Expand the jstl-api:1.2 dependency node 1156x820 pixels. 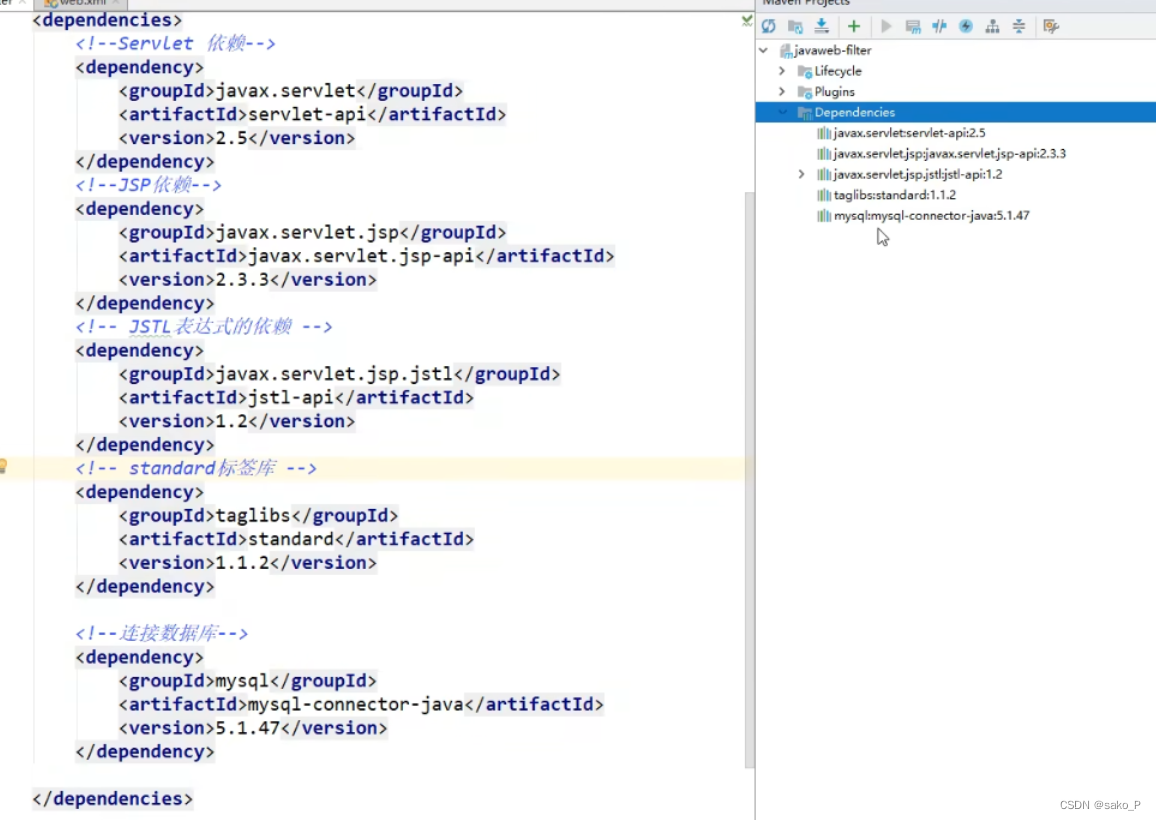(x=801, y=174)
